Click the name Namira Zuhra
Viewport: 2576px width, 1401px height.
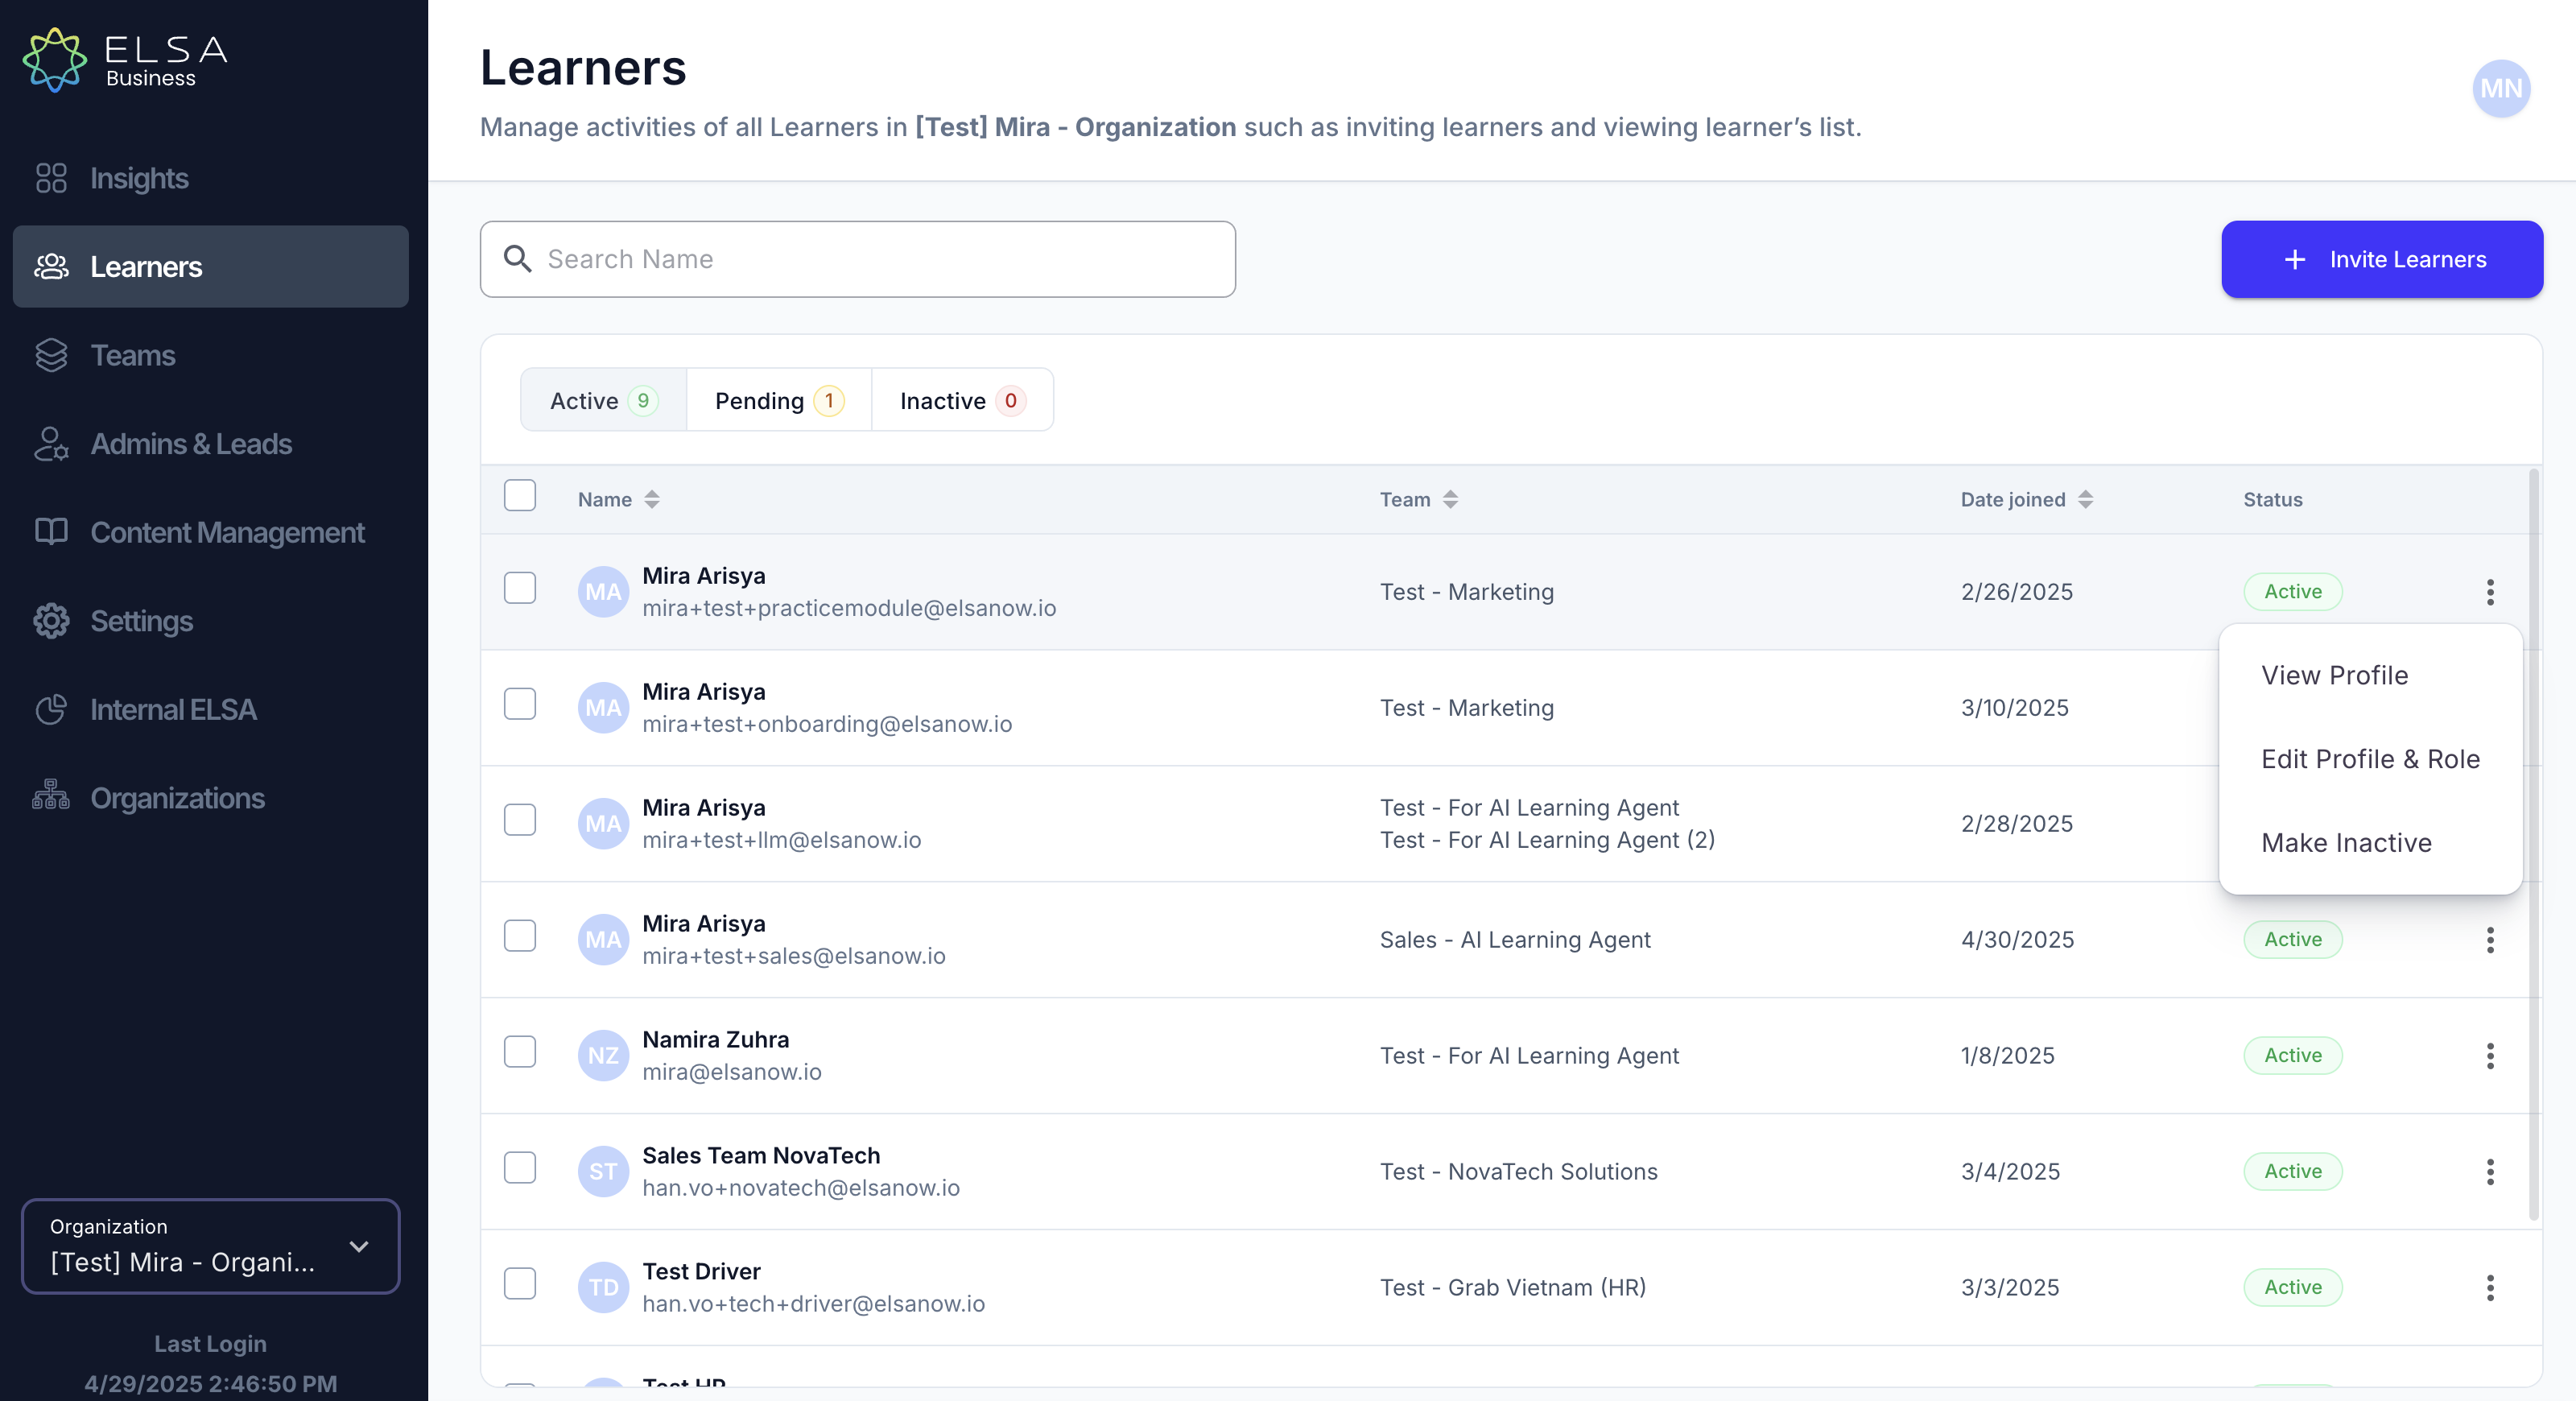tap(715, 1040)
